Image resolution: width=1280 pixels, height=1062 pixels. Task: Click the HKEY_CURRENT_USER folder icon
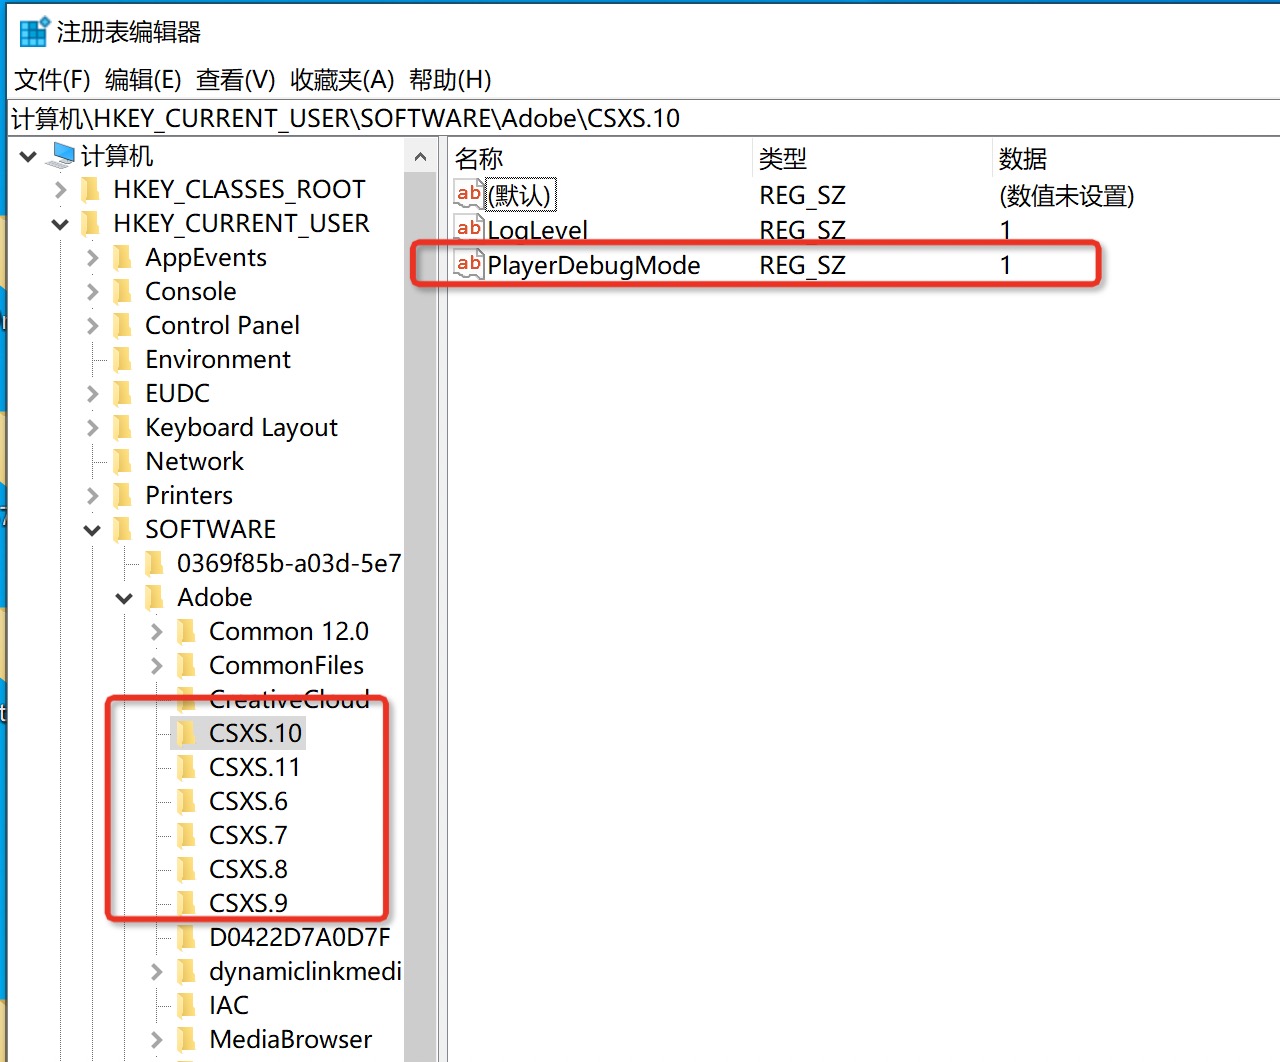[91, 224]
